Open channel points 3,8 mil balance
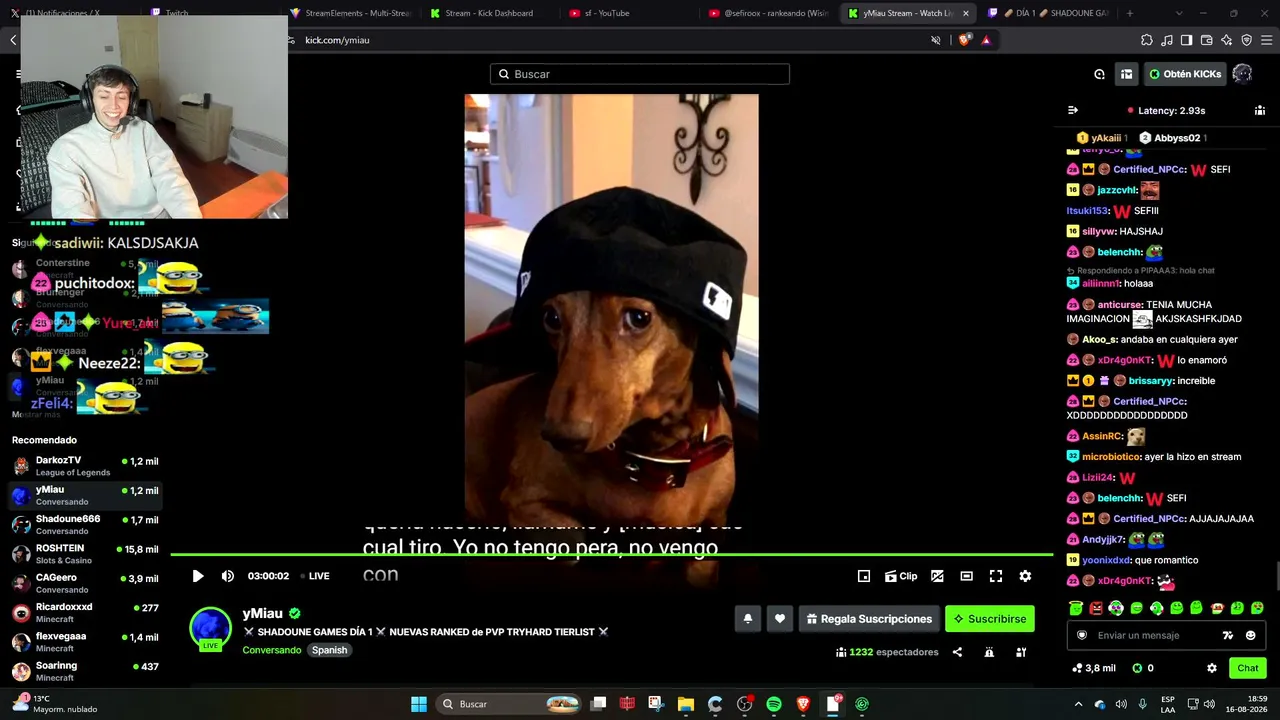Image resolution: width=1280 pixels, height=720 pixels. (x=1093, y=668)
